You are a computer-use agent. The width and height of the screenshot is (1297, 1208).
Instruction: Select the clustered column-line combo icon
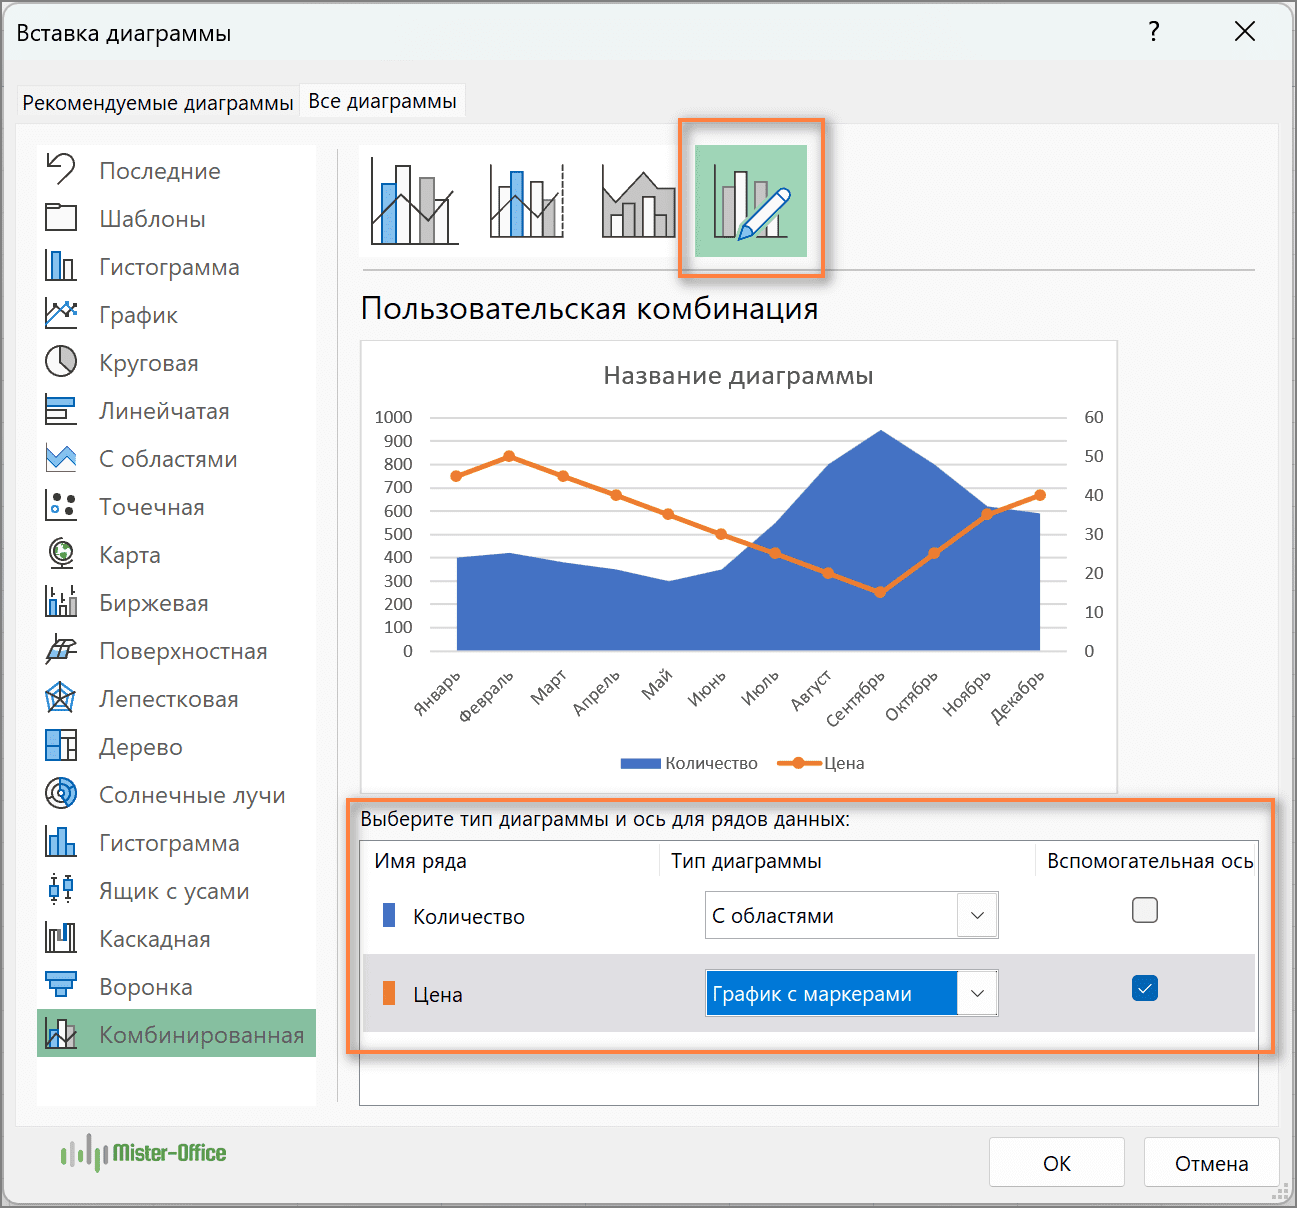(414, 202)
